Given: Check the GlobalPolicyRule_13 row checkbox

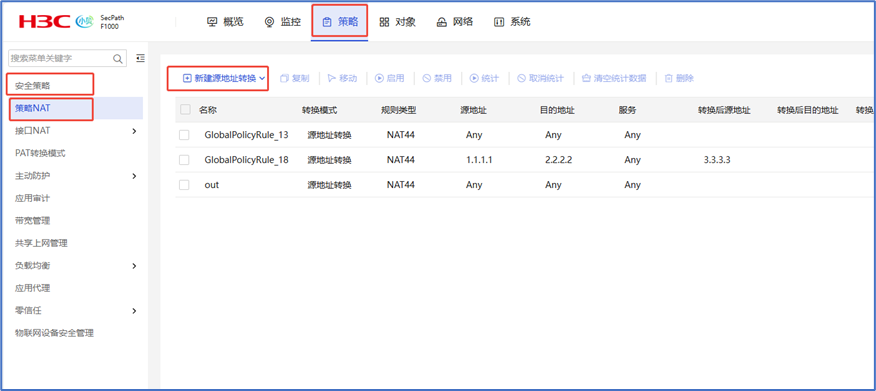Looking at the screenshot, I should 184,135.
